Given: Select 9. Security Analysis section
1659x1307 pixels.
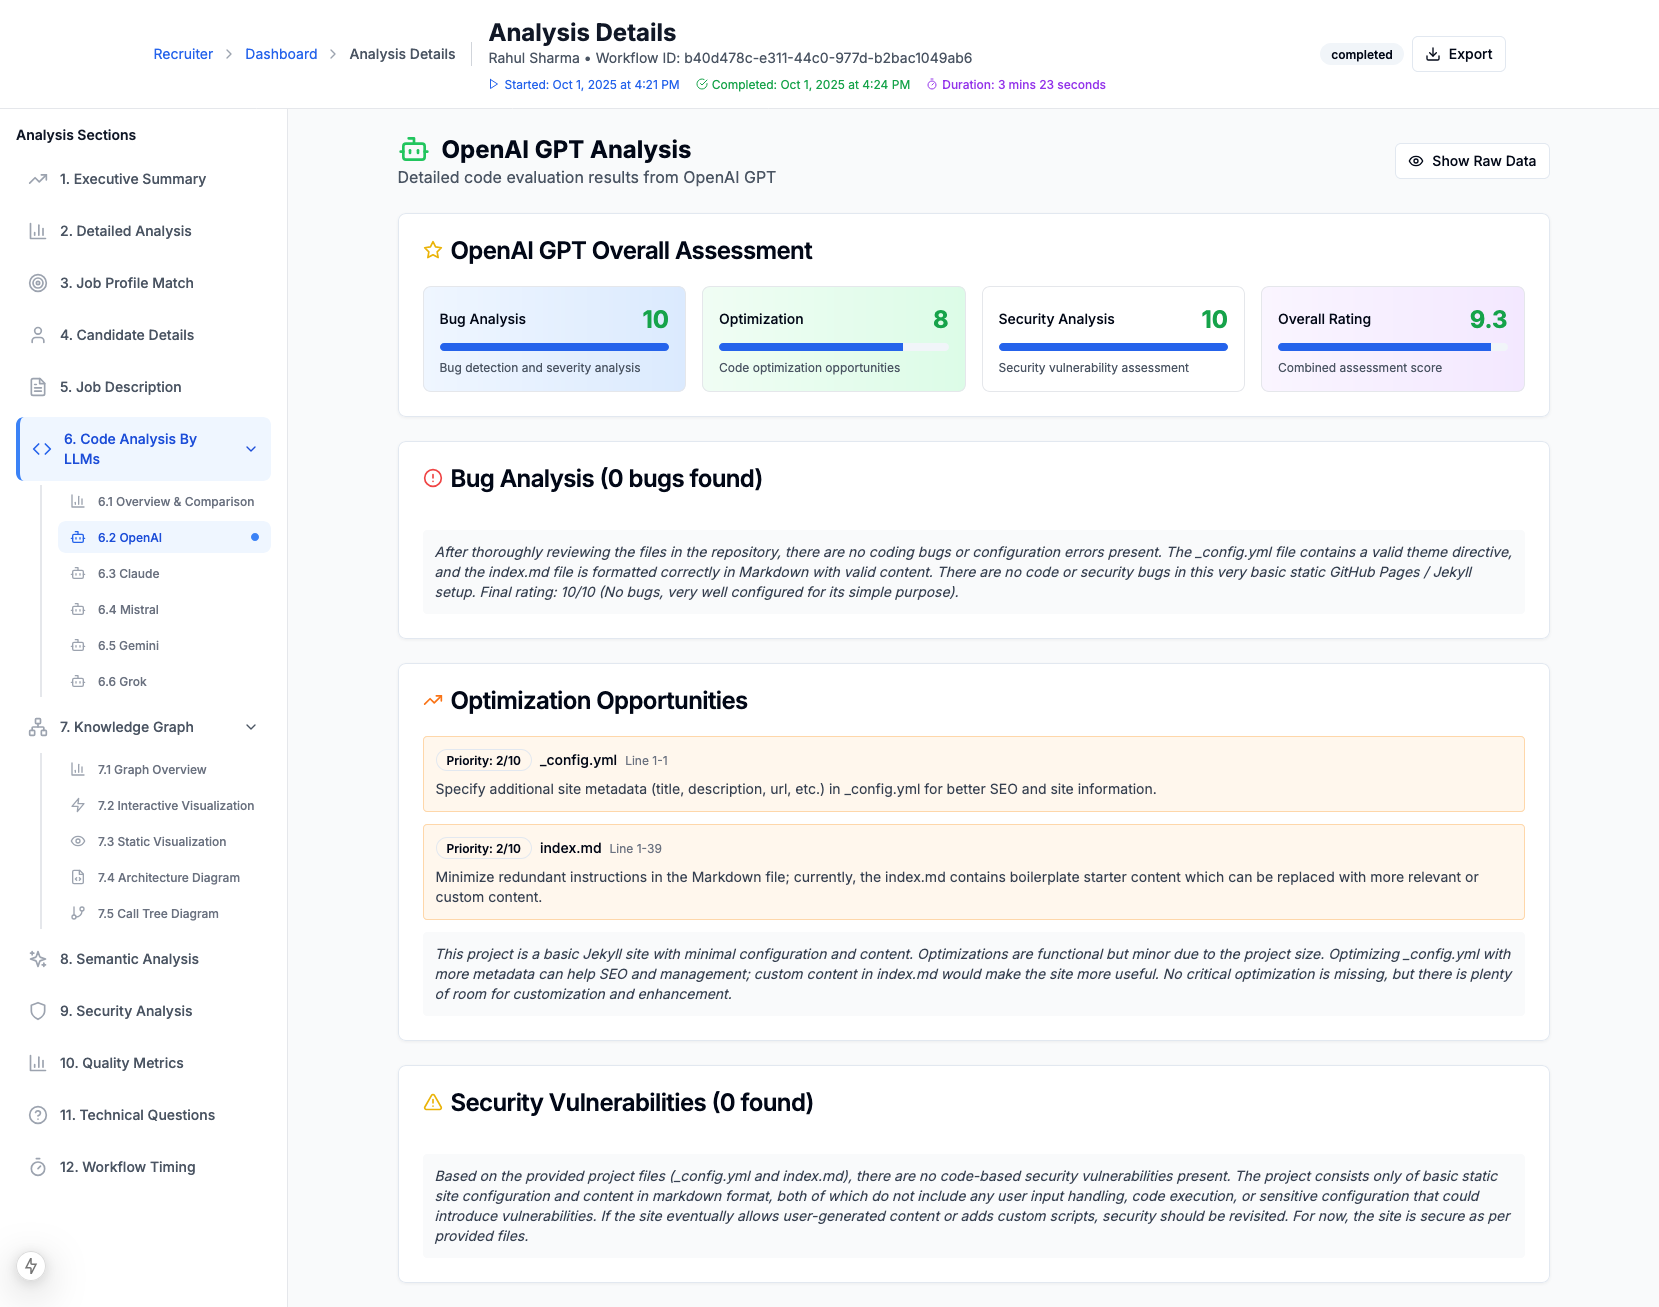Looking at the screenshot, I should [x=144, y=1011].
